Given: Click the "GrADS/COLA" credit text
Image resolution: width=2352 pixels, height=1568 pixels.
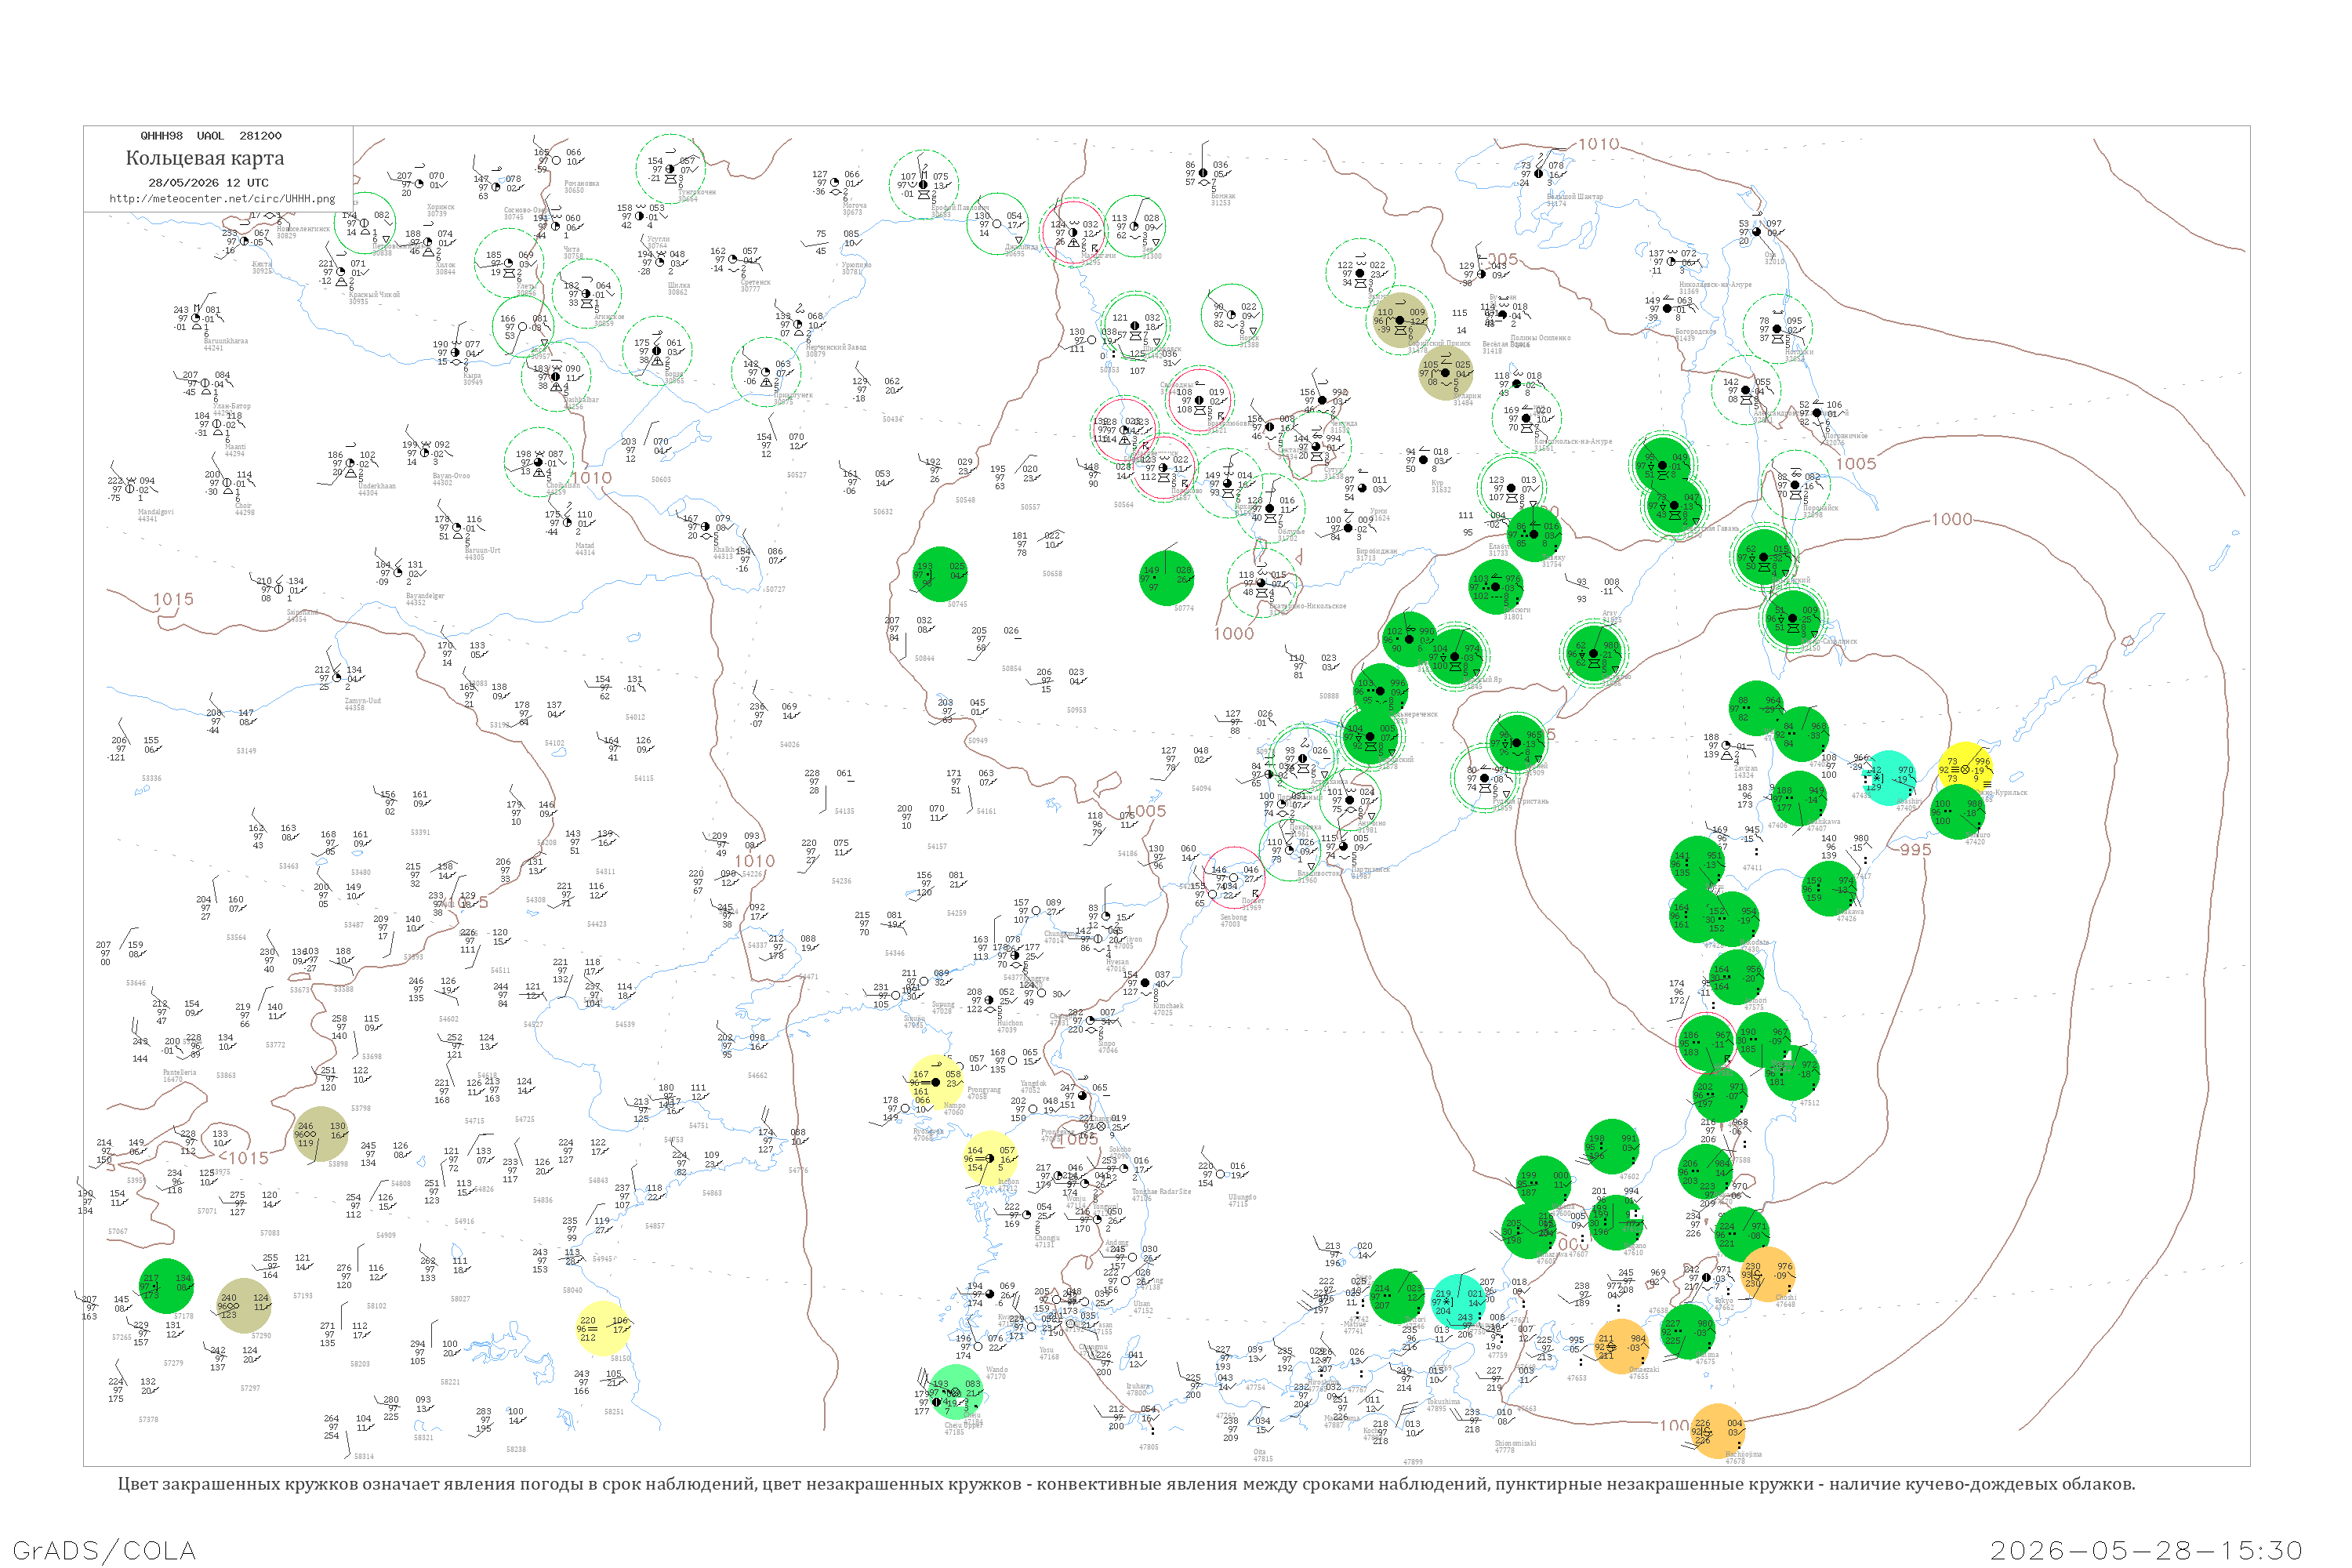Looking at the screenshot, I should tap(104, 1550).
